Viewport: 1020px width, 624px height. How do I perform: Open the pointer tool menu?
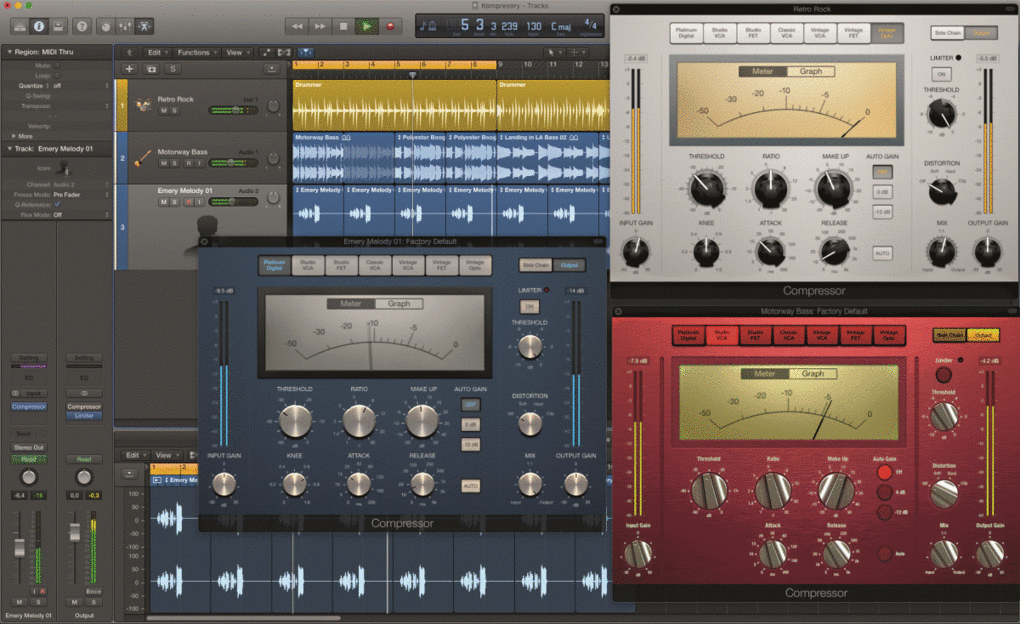coord(554,52)
